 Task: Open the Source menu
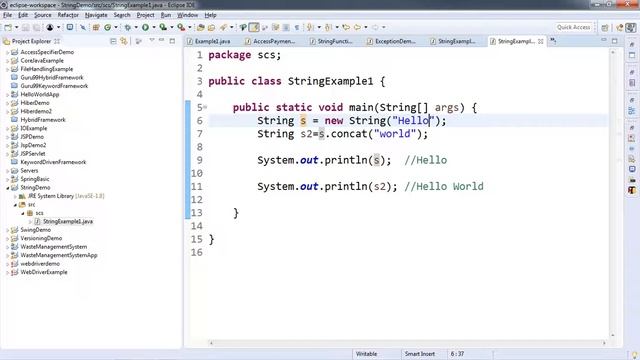(42, 15)
